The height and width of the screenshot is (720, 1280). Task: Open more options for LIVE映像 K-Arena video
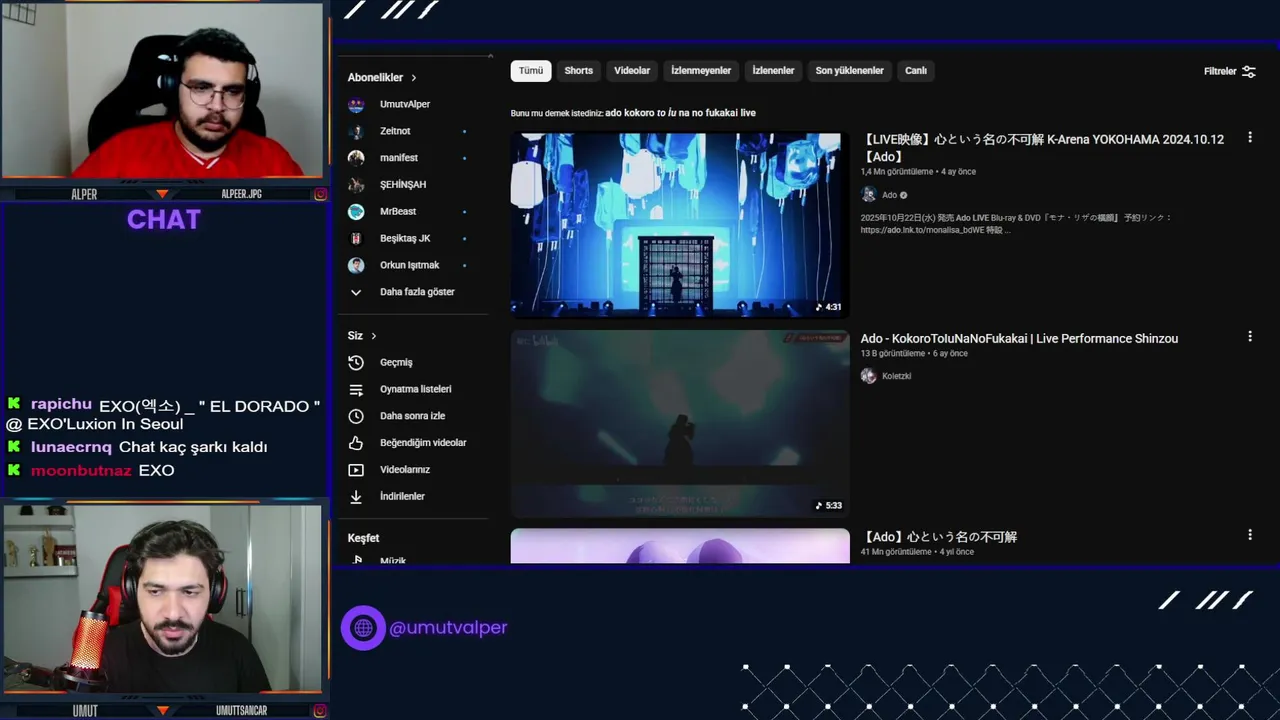(1249, 138)
